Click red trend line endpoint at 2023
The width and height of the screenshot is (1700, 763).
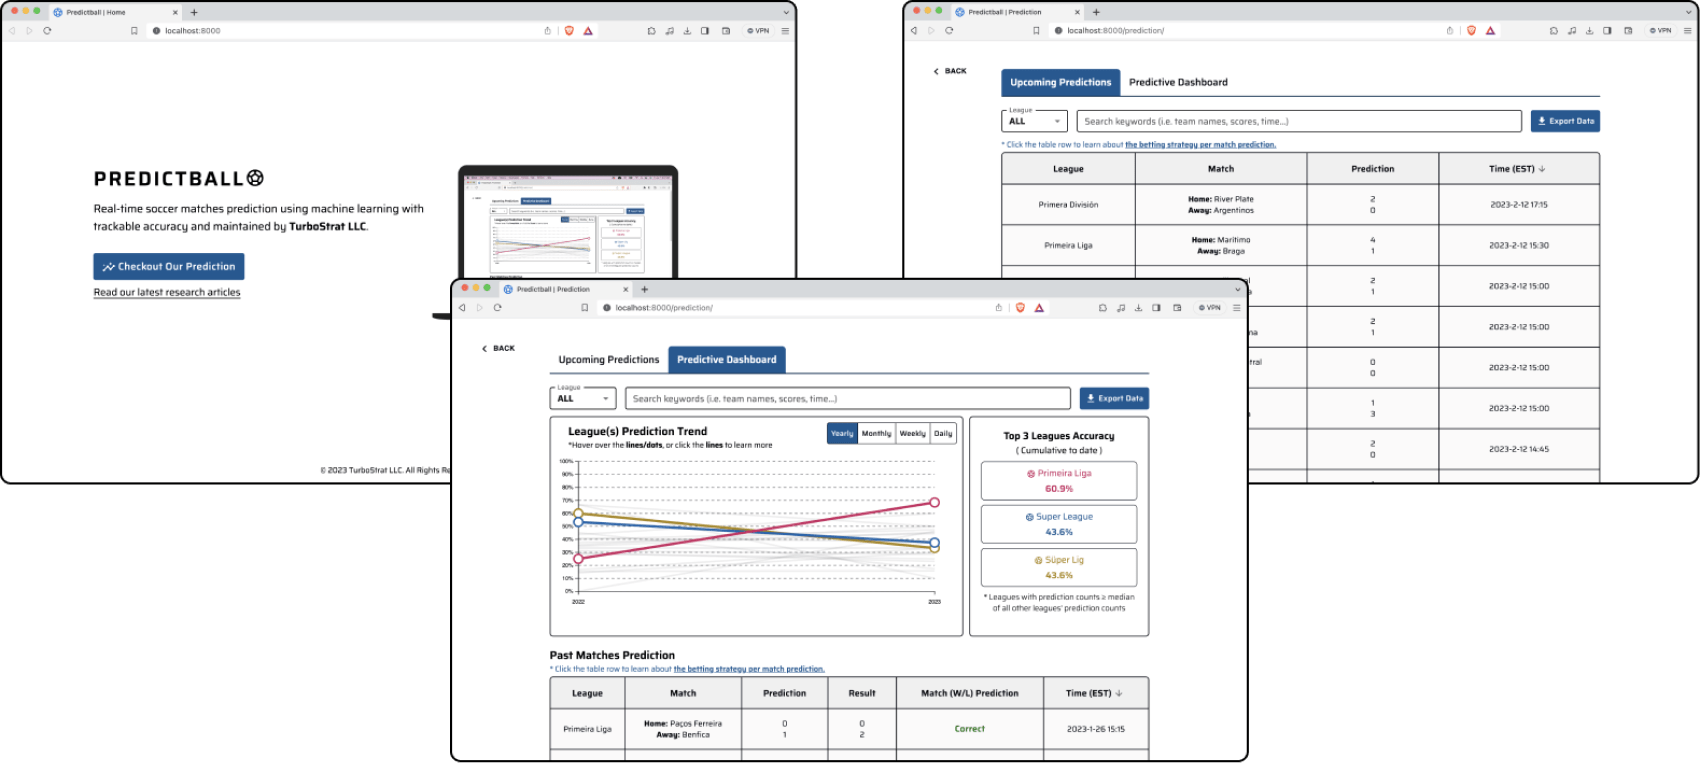pos(934,503)
